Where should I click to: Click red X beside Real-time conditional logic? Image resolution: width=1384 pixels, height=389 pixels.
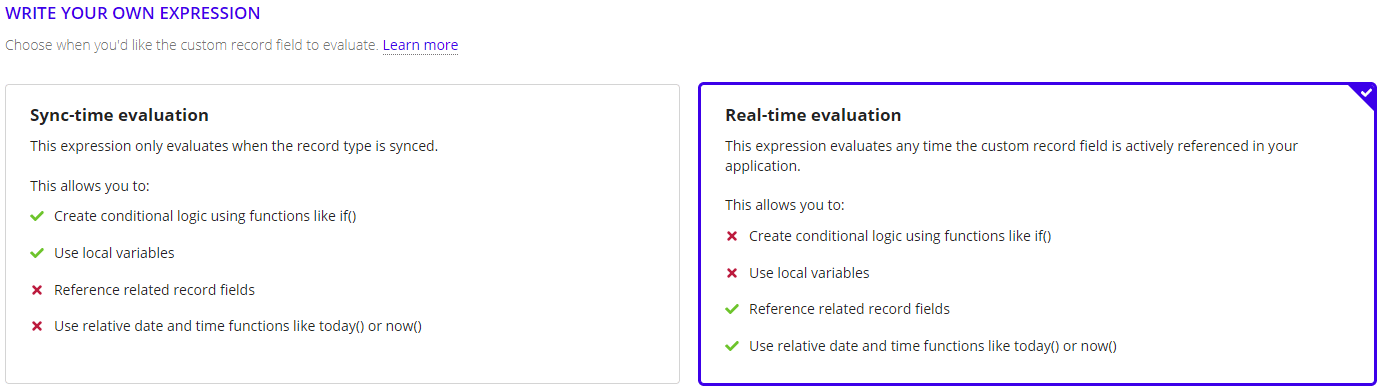click(x=732, y=236)
